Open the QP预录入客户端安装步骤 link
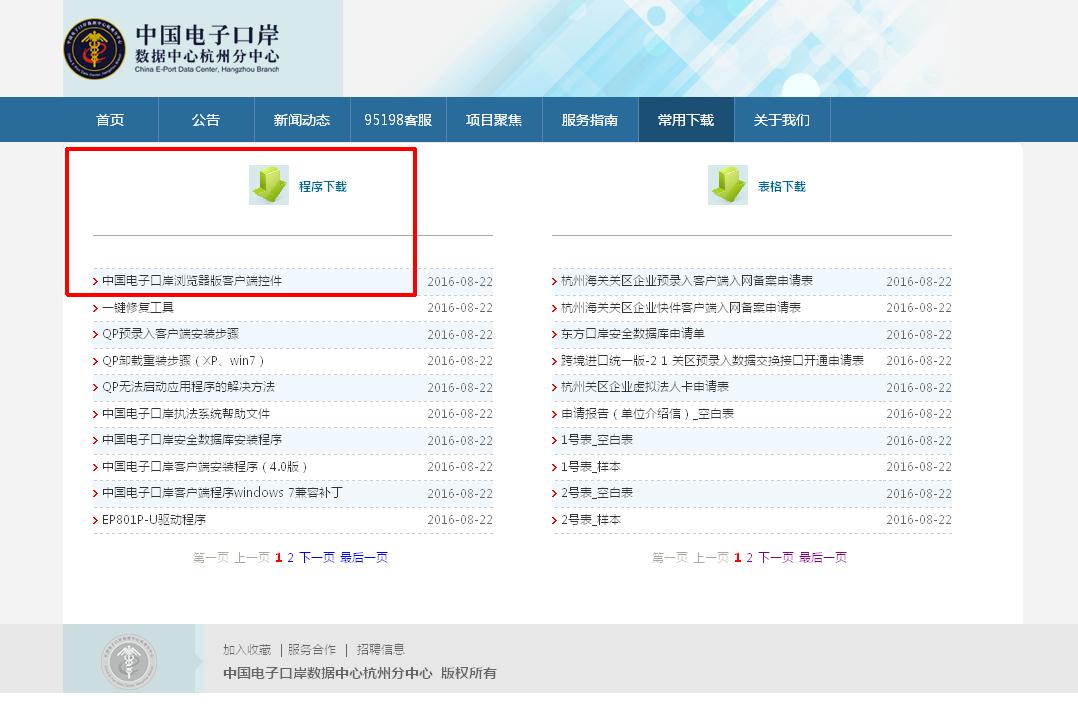This screenshot has height=723, width=1078. coord(171,334)
